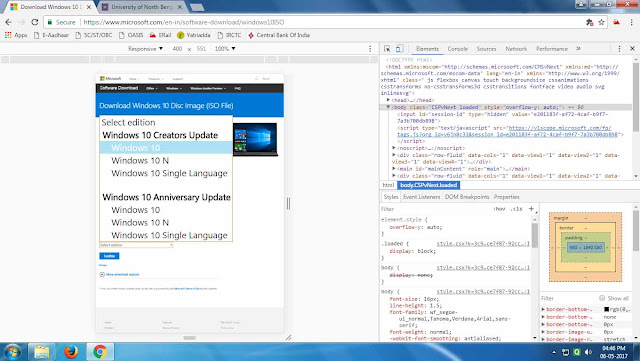This screenshot has width=640, height=361.
Task: Choose Windows 10 Single Language under Anniversary Update
Action: click(166, 235)
